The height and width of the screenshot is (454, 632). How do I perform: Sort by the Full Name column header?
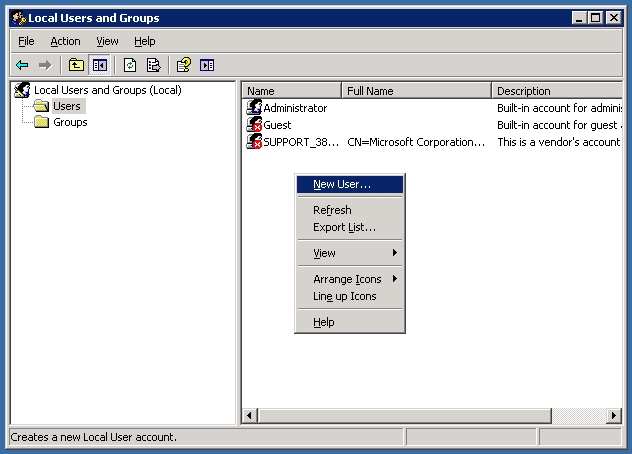point(416,91)
